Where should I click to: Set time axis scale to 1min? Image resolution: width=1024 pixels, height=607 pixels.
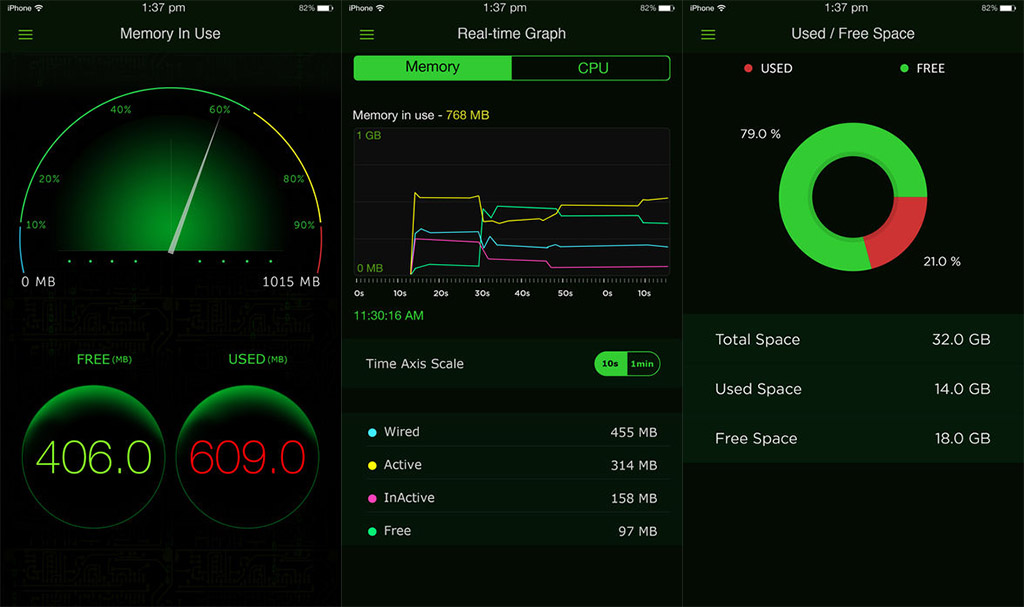point(642,364)
